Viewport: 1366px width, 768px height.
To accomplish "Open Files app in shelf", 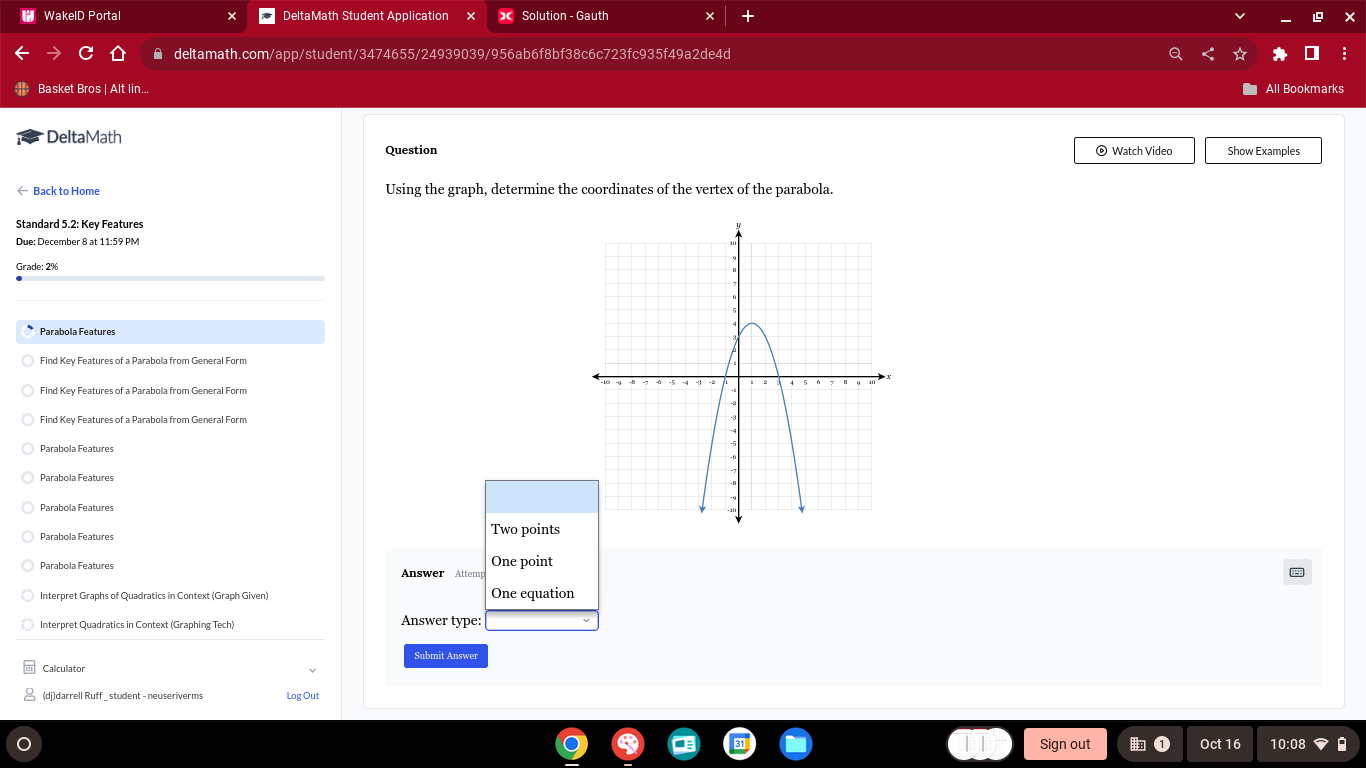I will (x=796, y=744).
